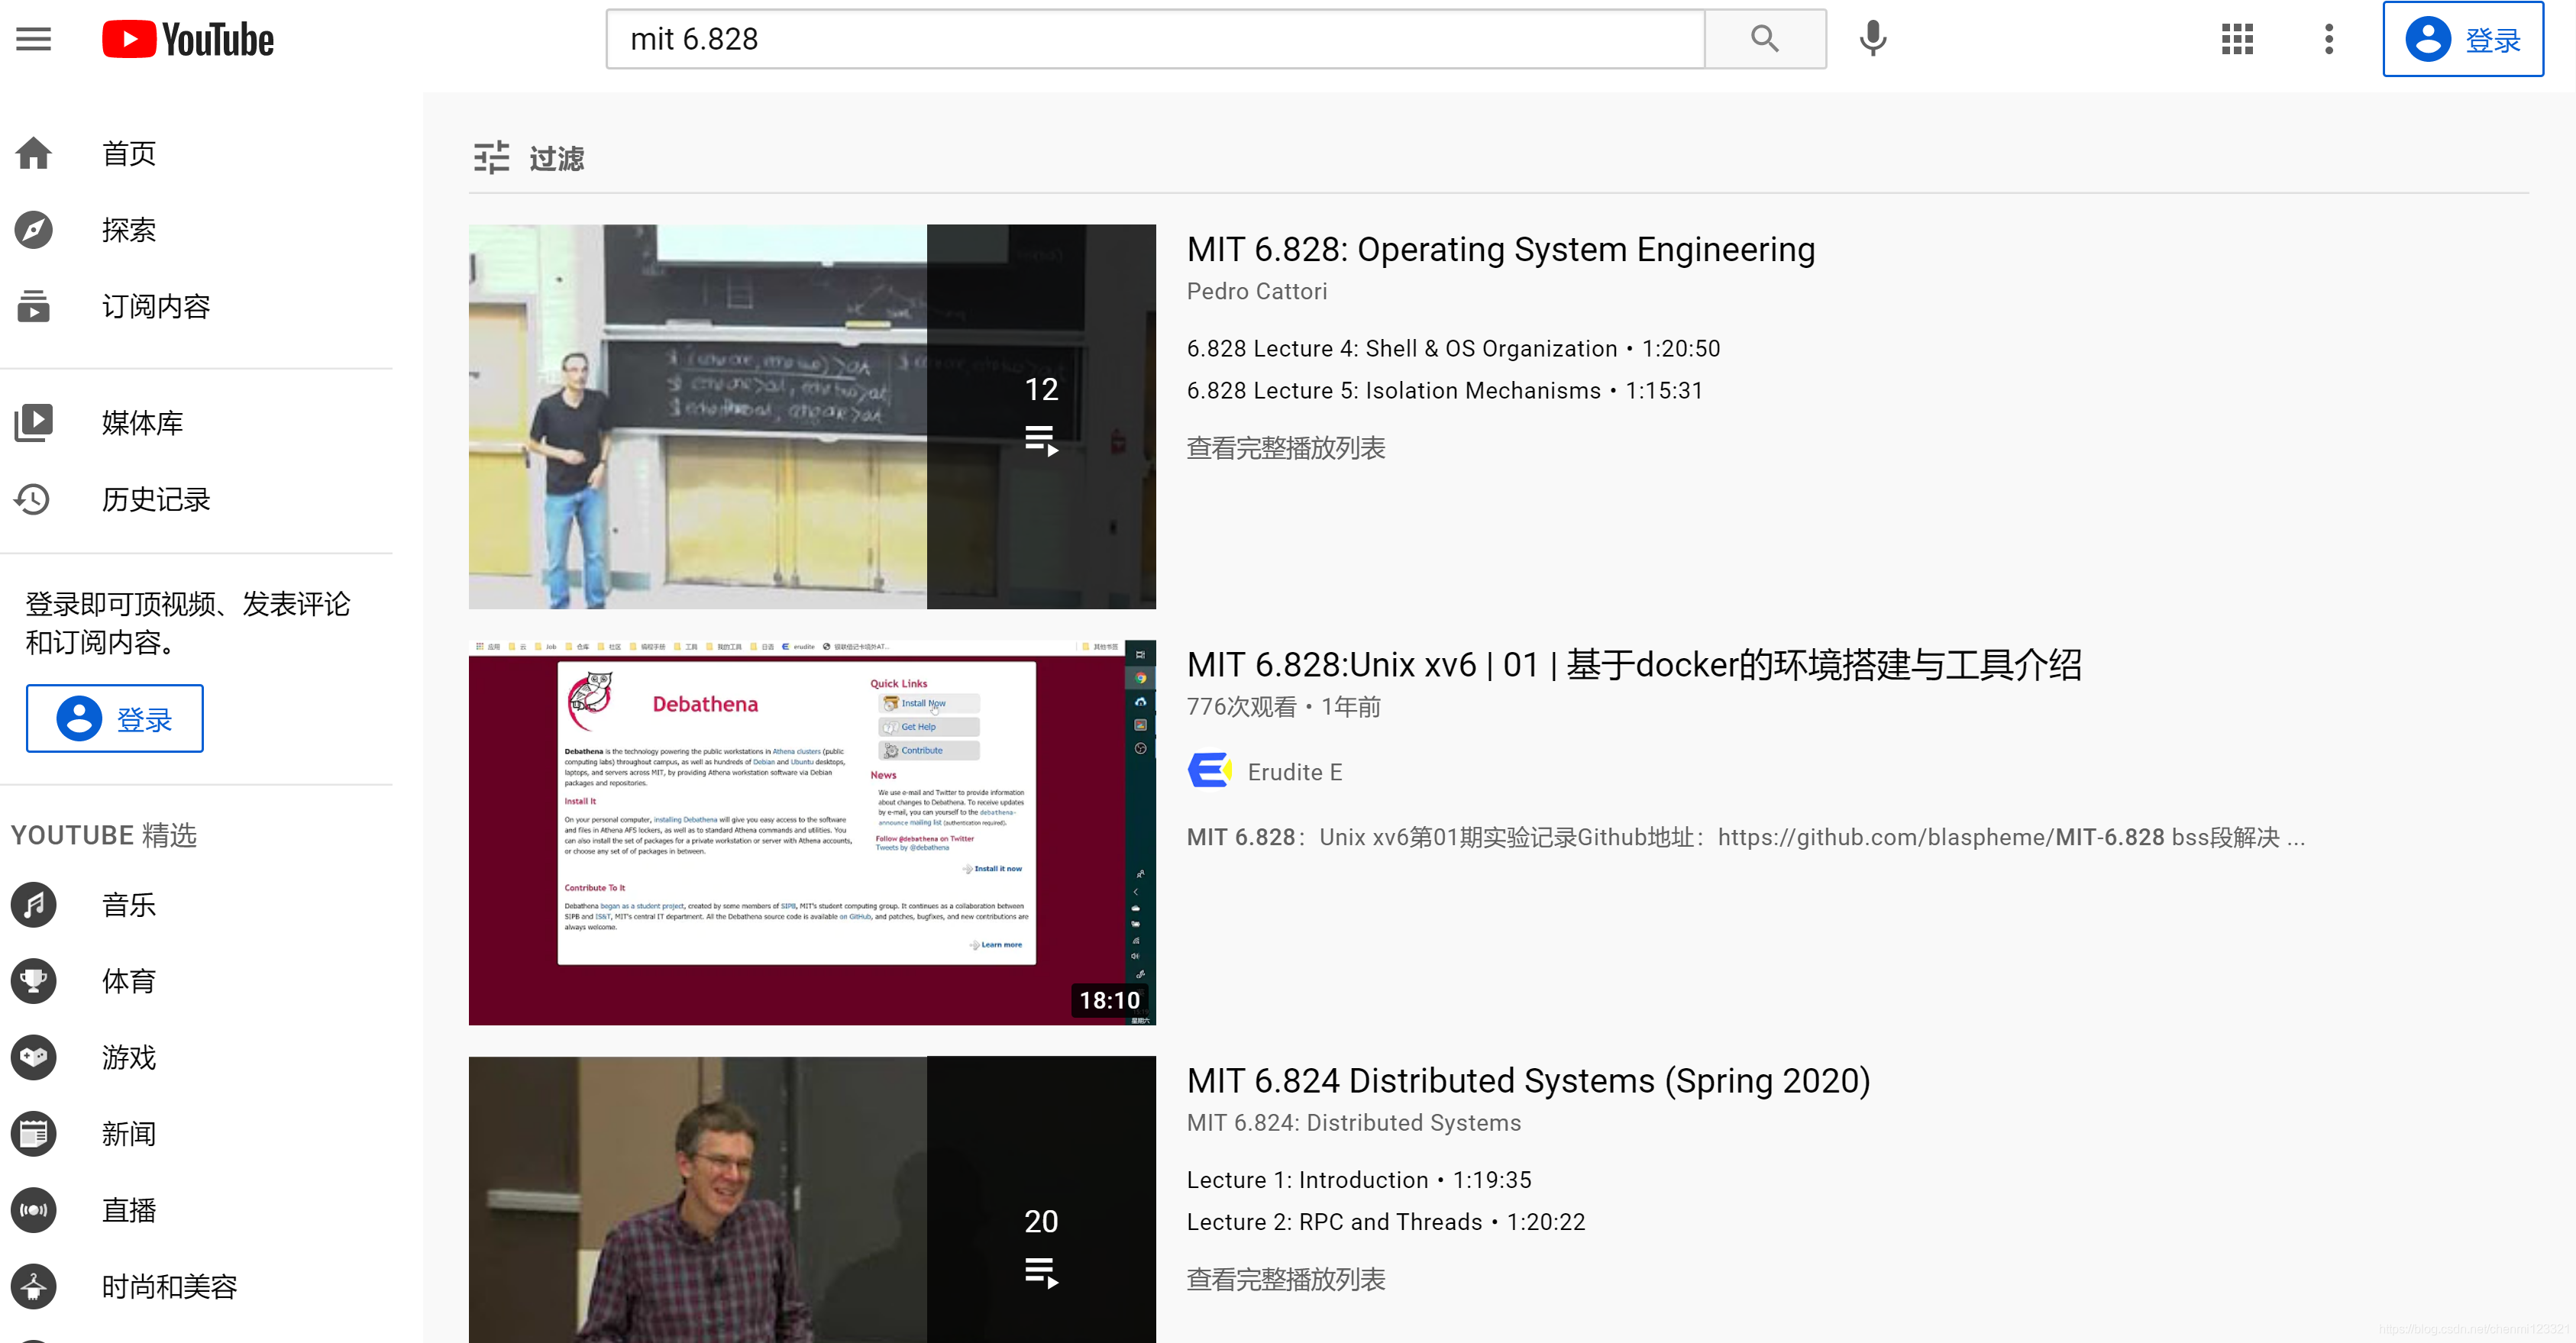Click the top-right 登录 sign-in button
2576x1343 pixels.
click(2463, 39)
